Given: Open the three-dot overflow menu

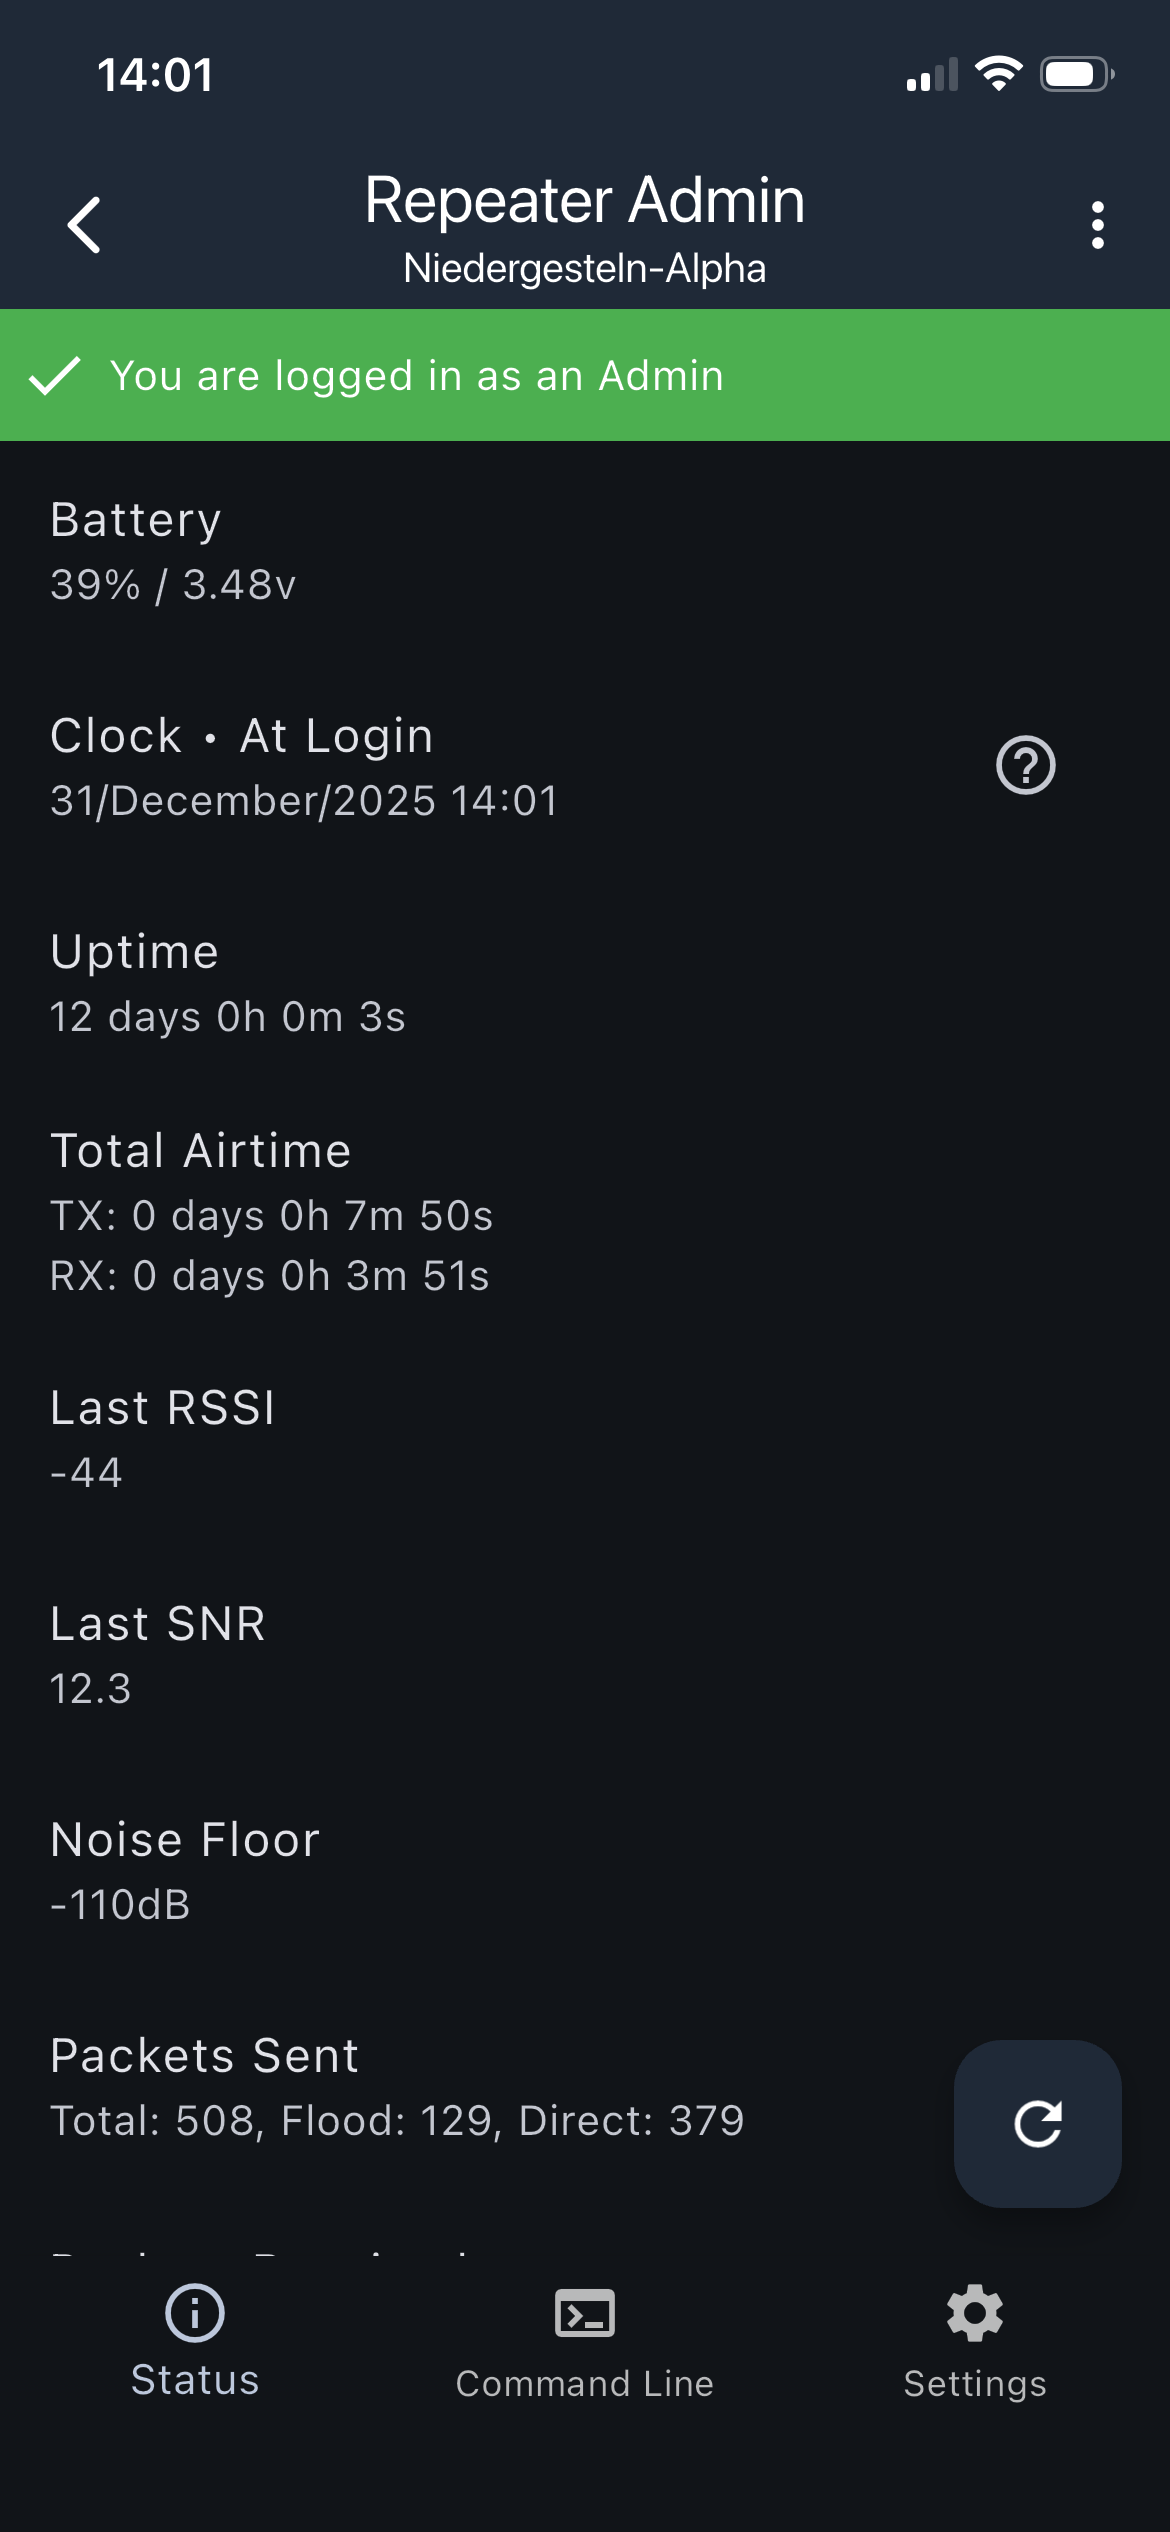Looking at the screenshot, I should click(1098, 225).
